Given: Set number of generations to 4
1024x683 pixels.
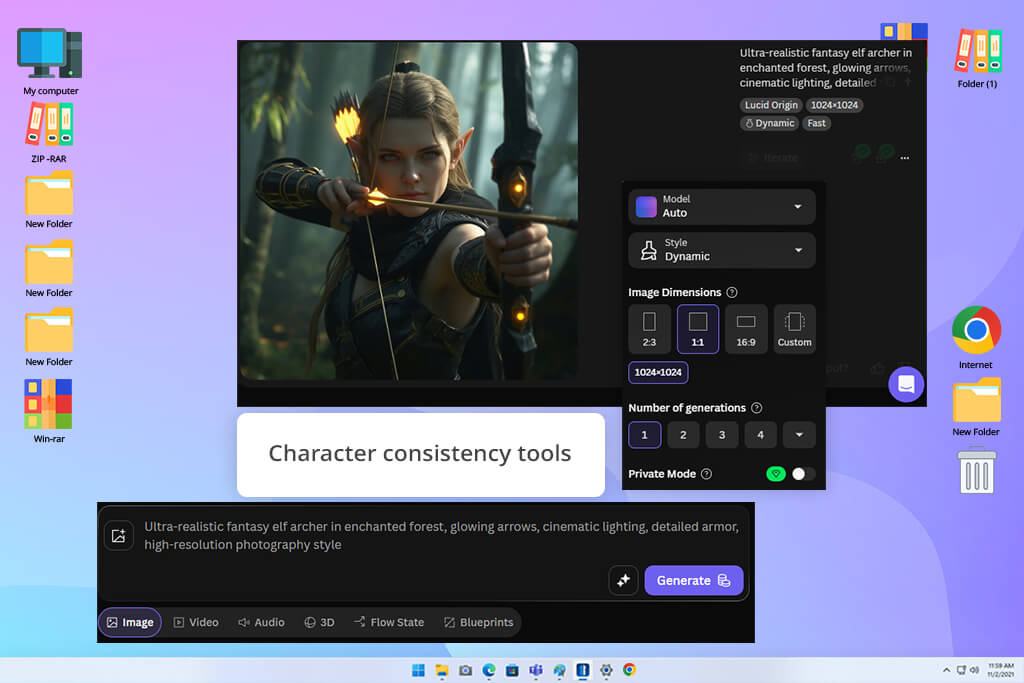Looking at the screenshot, I should (760, 435).
